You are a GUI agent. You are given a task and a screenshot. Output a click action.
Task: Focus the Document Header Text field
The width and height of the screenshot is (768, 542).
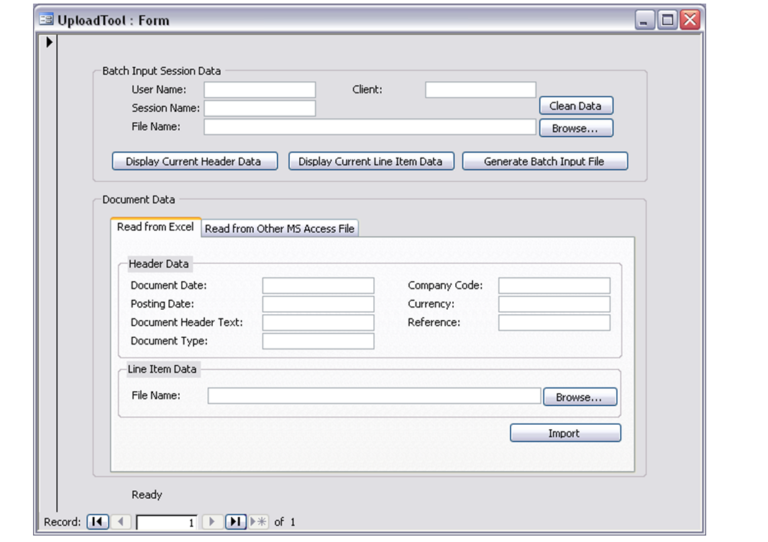click(318, 323)
